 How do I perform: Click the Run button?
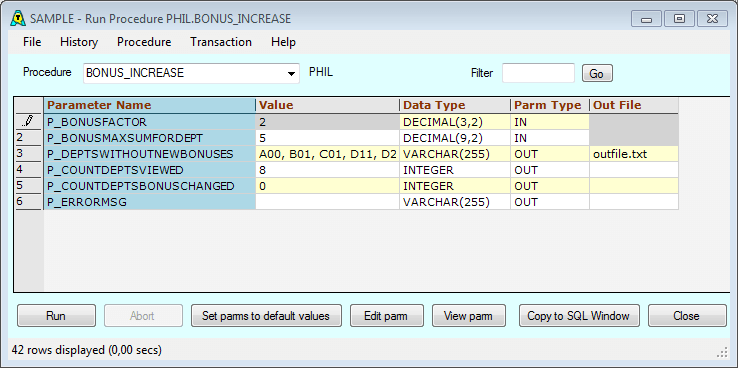coord(56,316)
